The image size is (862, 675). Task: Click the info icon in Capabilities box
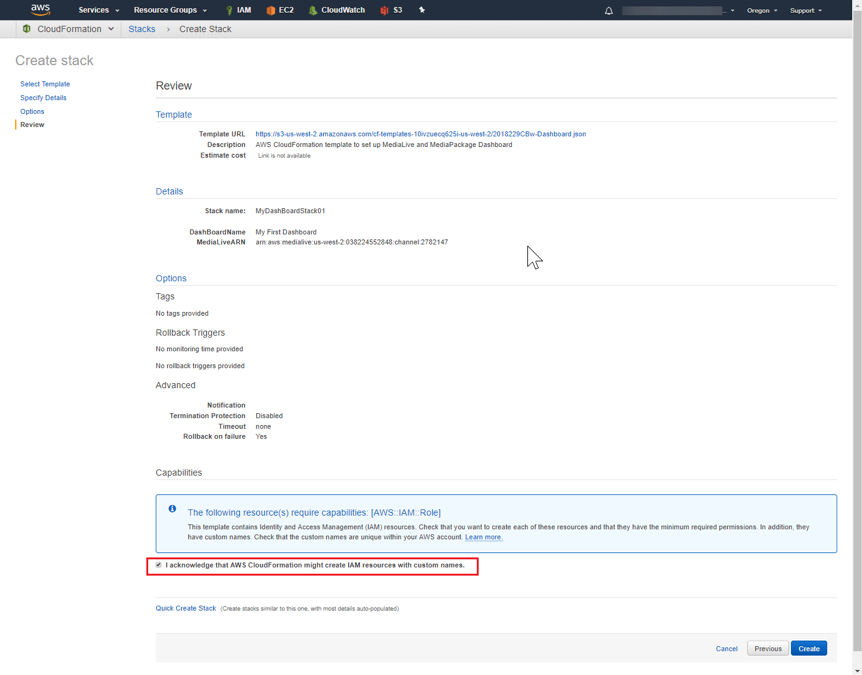click(172, 509)
